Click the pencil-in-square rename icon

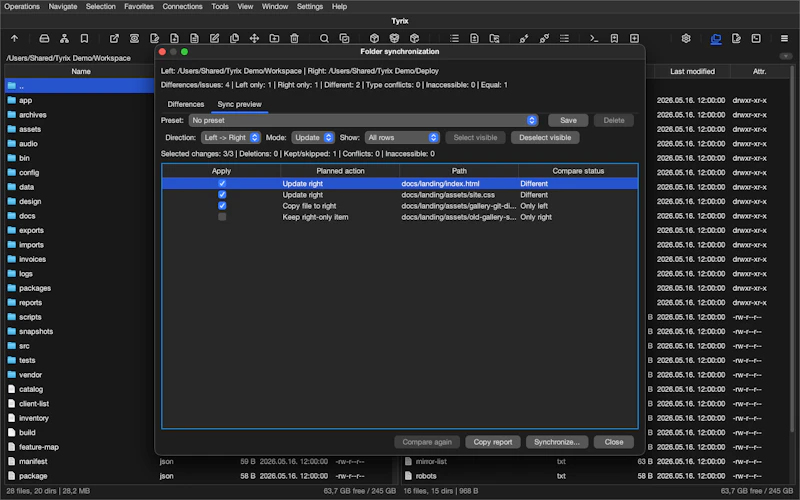pyautogui.click(x=214, y=38)
